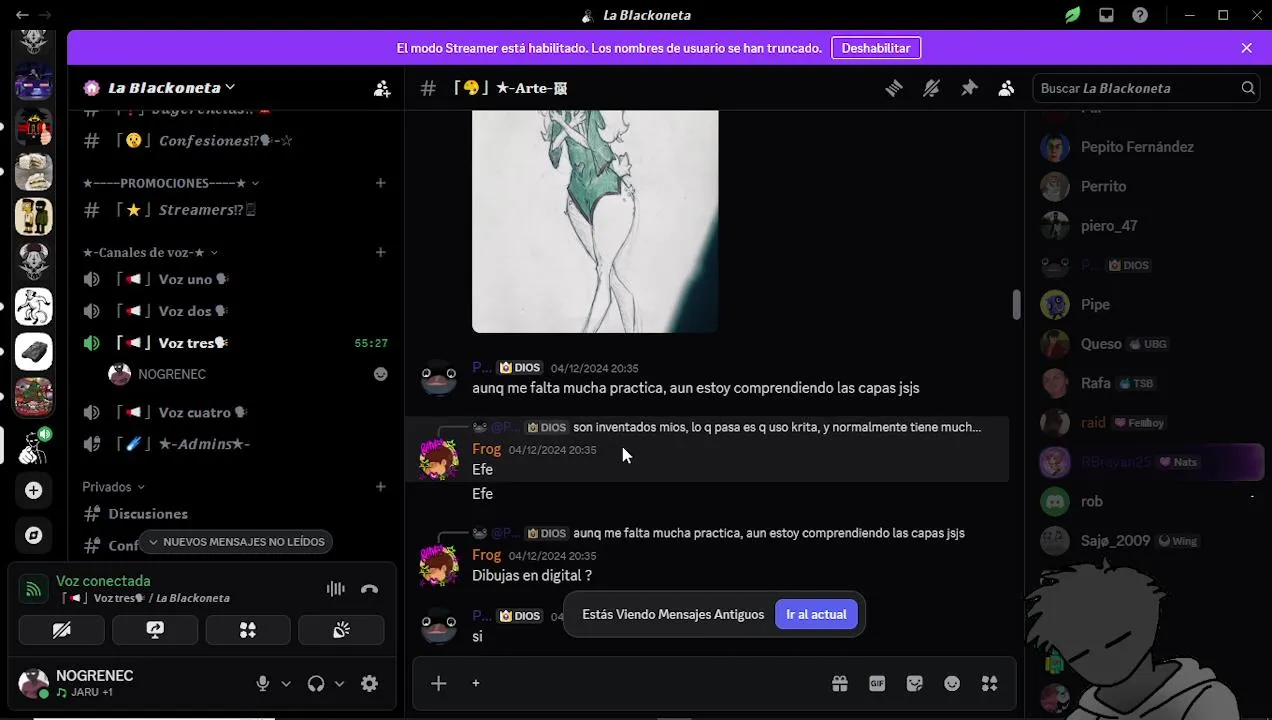1272x720 pixels.
Task: Toggle noise suppression waveform icon
Action: point(336,589)
